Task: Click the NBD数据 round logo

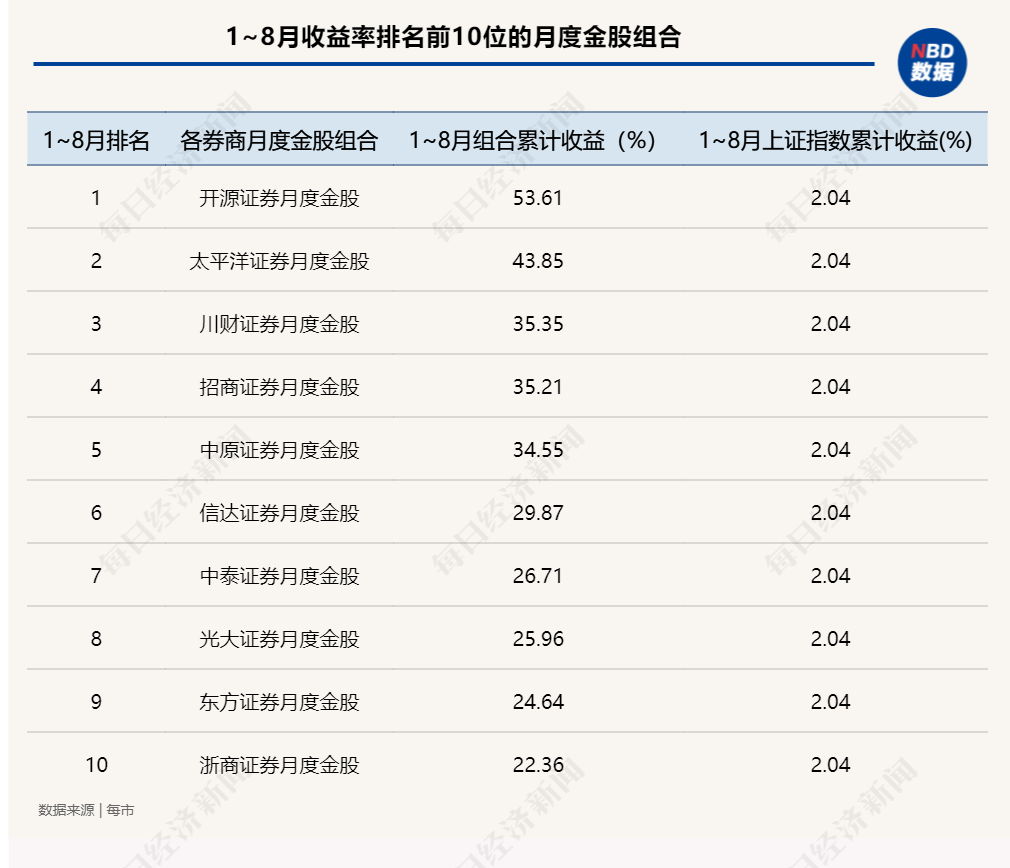Action: (932, 62)
